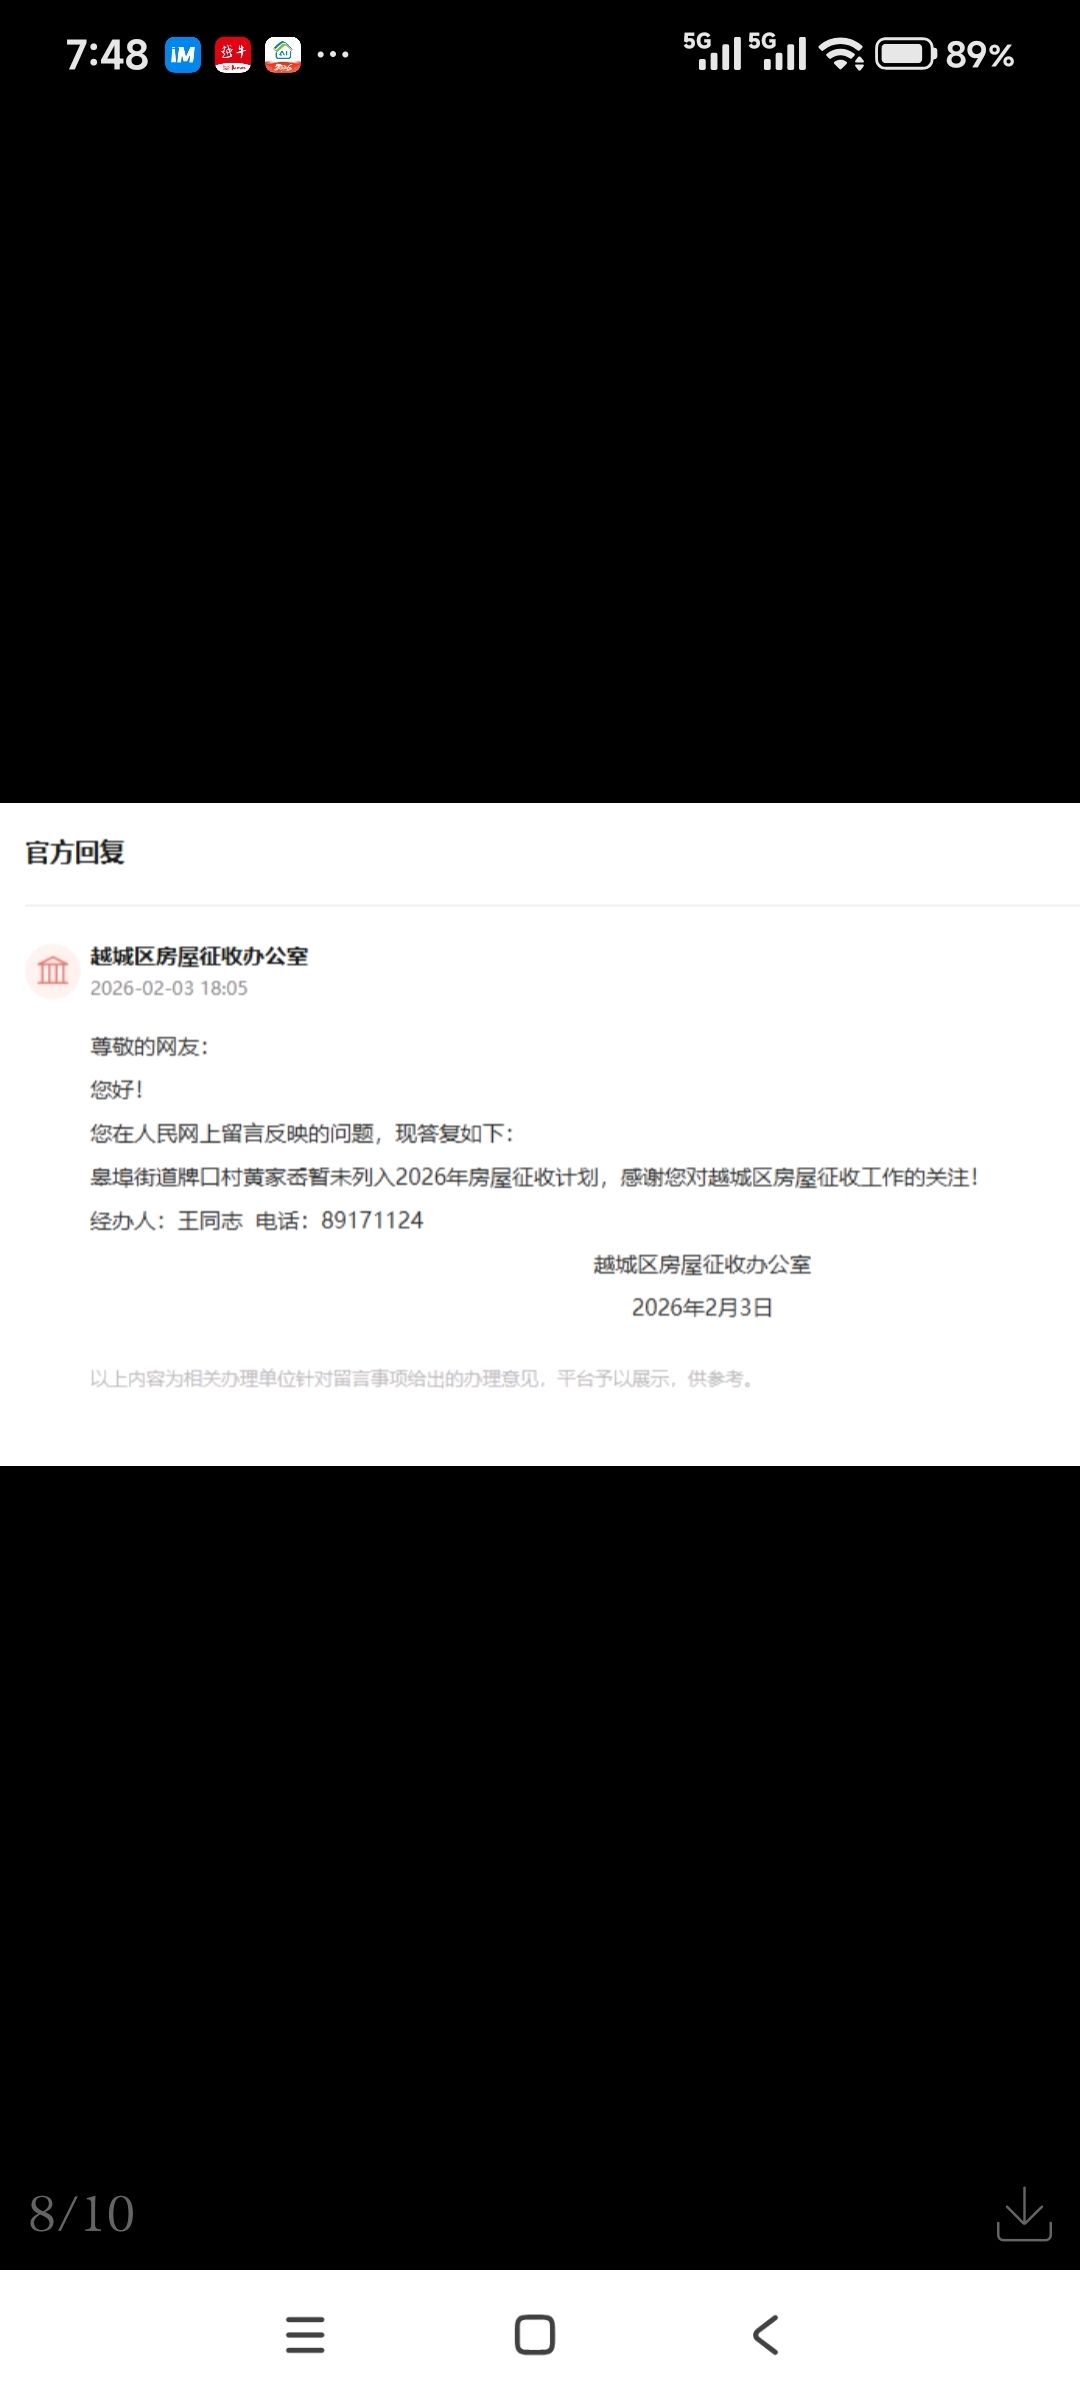Tap the government building avatar icon

coord(52,970)
